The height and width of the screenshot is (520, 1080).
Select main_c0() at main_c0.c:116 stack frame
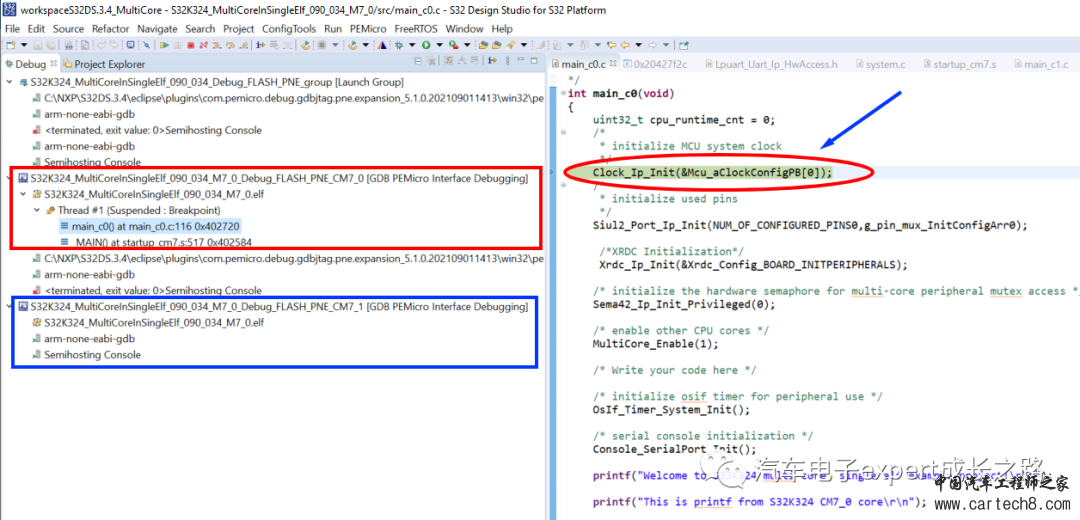click(150, 226)
